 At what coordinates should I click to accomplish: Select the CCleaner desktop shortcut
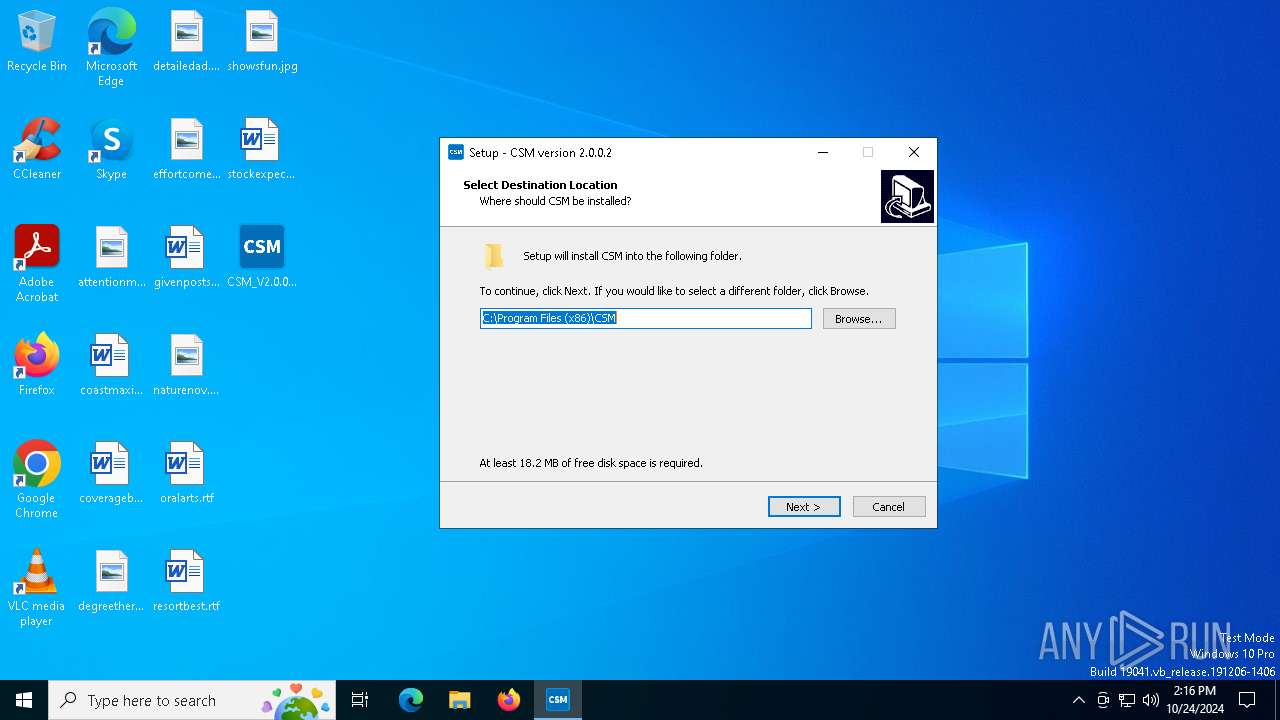(x=37, y=149)
